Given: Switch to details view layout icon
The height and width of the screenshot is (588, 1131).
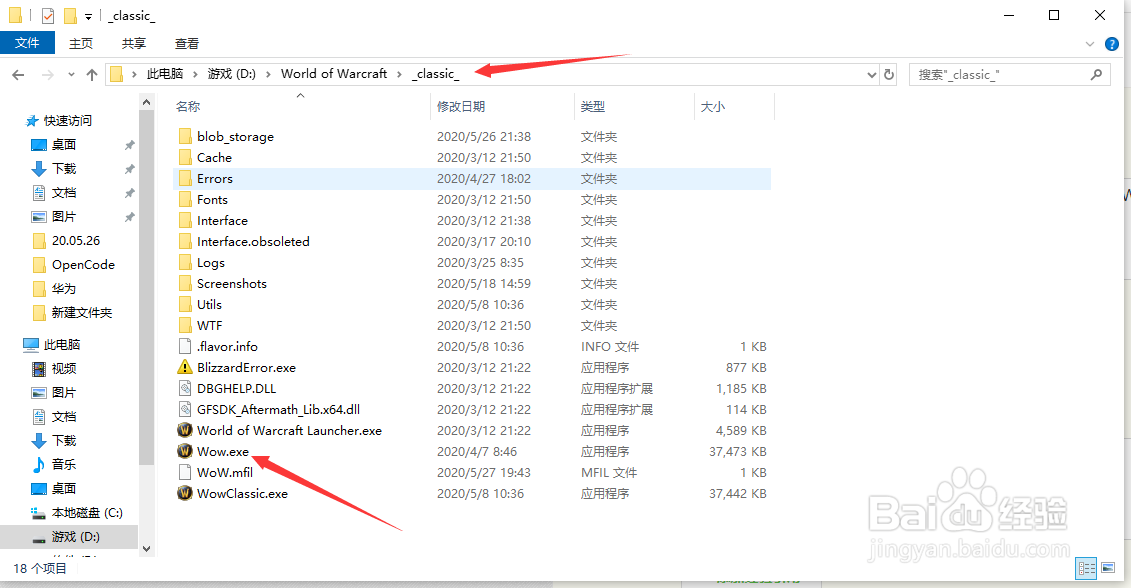Looking at the screenshot, I should tap(1086, 568).
